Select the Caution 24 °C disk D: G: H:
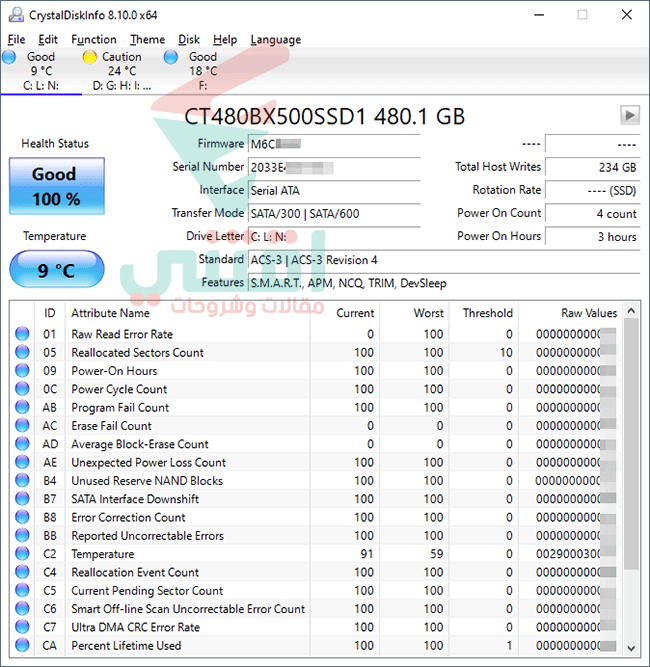Screen dimensions: 650x667 click(x=122, y=71)
